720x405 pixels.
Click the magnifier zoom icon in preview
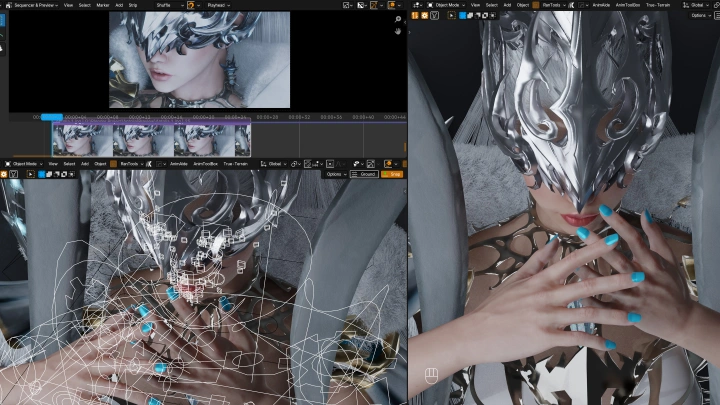pyautogui.click(x=398, y=19)
